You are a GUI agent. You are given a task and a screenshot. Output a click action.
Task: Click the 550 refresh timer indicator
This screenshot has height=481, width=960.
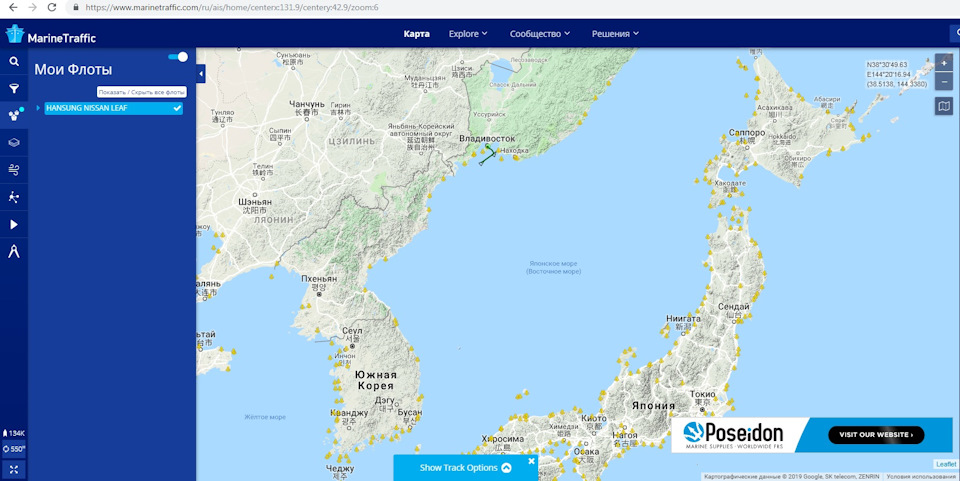click(13, 449)
